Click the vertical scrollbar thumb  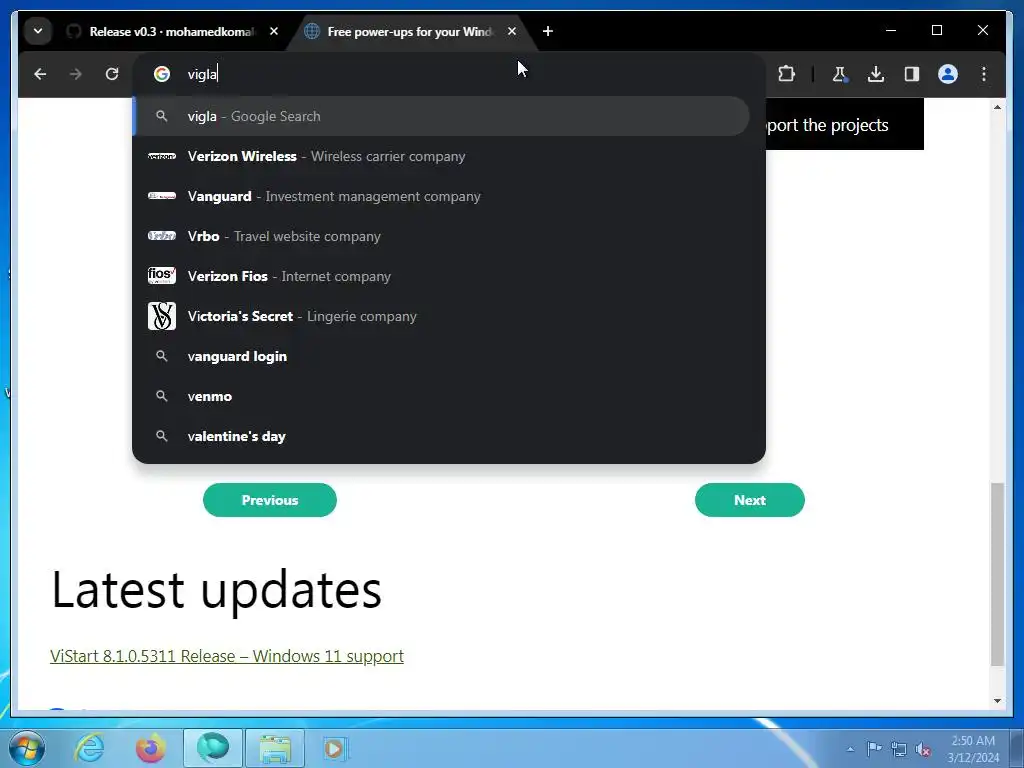tap(997, 574)
